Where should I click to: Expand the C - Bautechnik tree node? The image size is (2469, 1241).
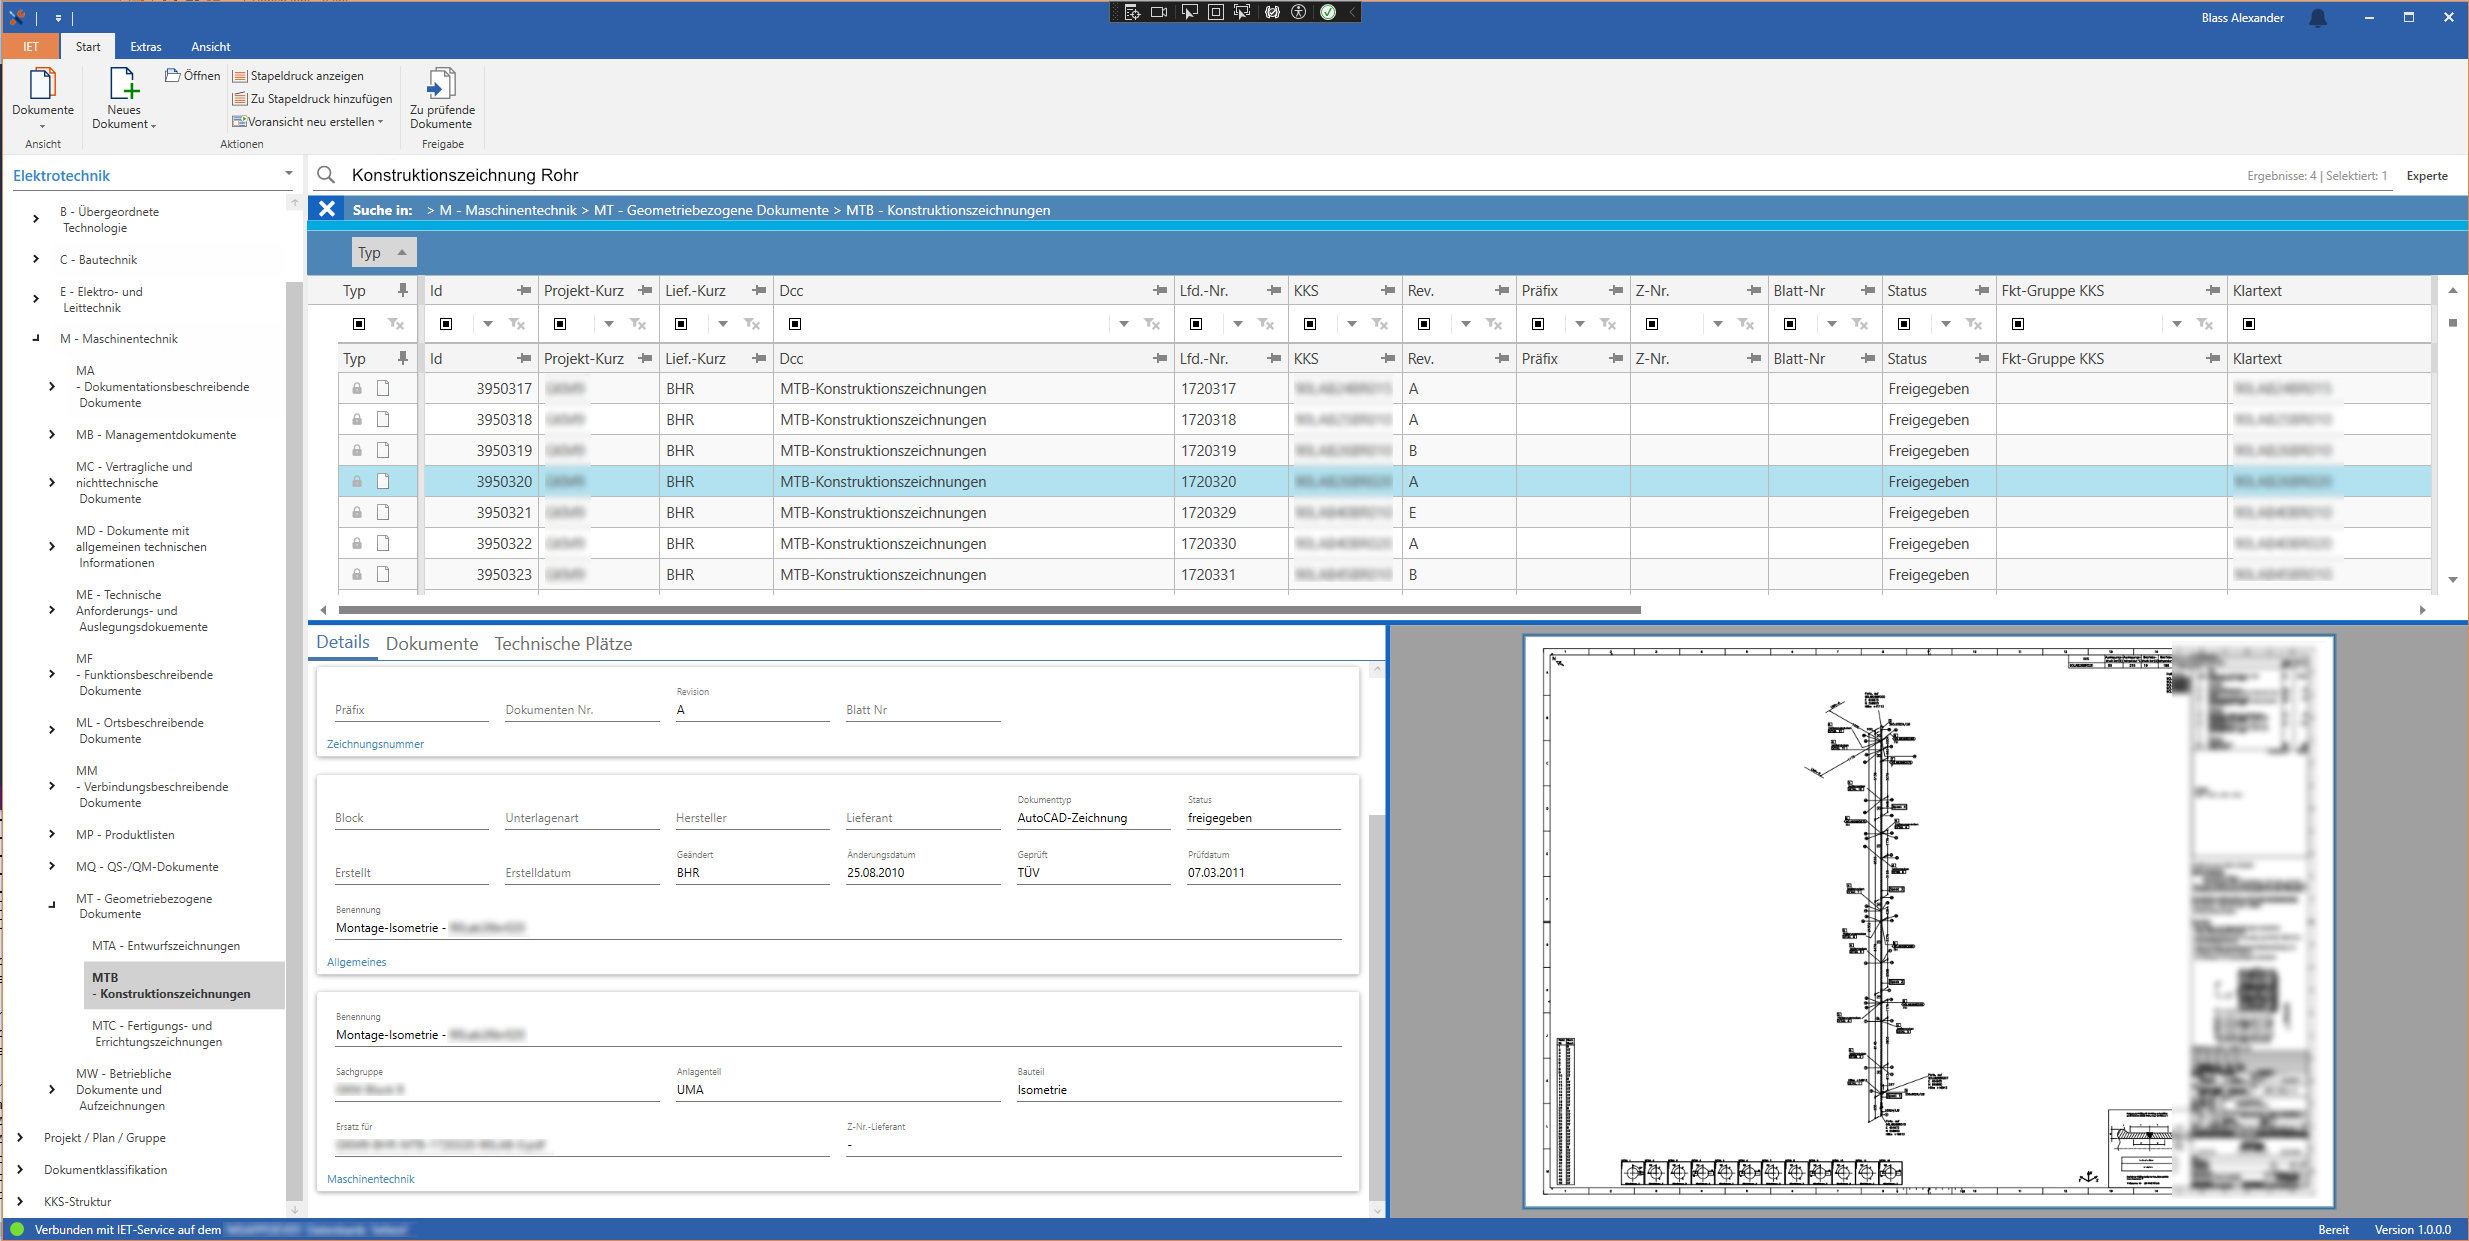36,259
